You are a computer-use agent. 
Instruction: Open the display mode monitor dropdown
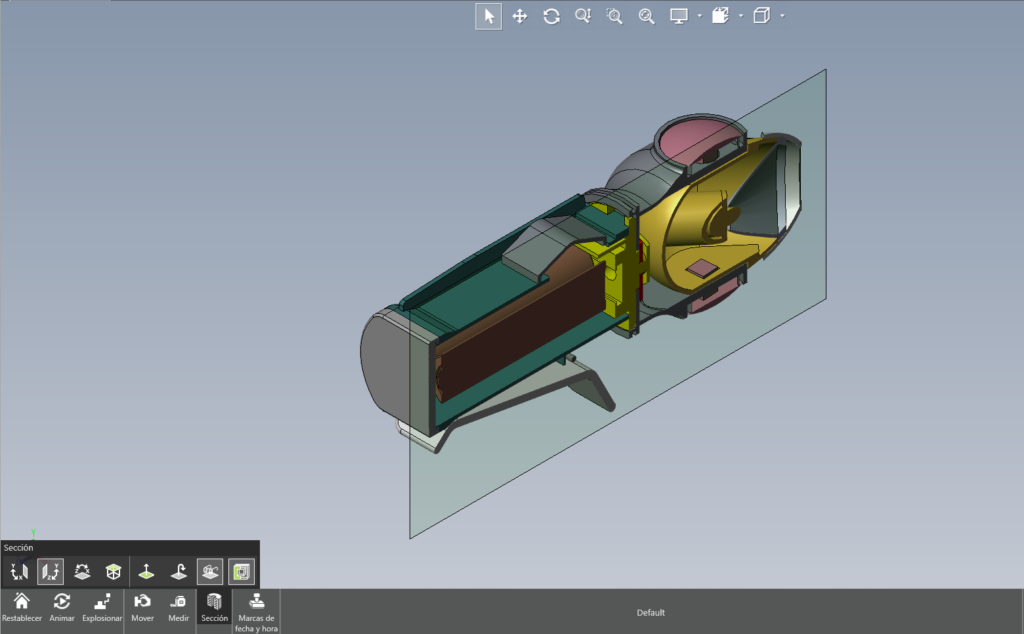pyautogui.click(x=700, y=16)
